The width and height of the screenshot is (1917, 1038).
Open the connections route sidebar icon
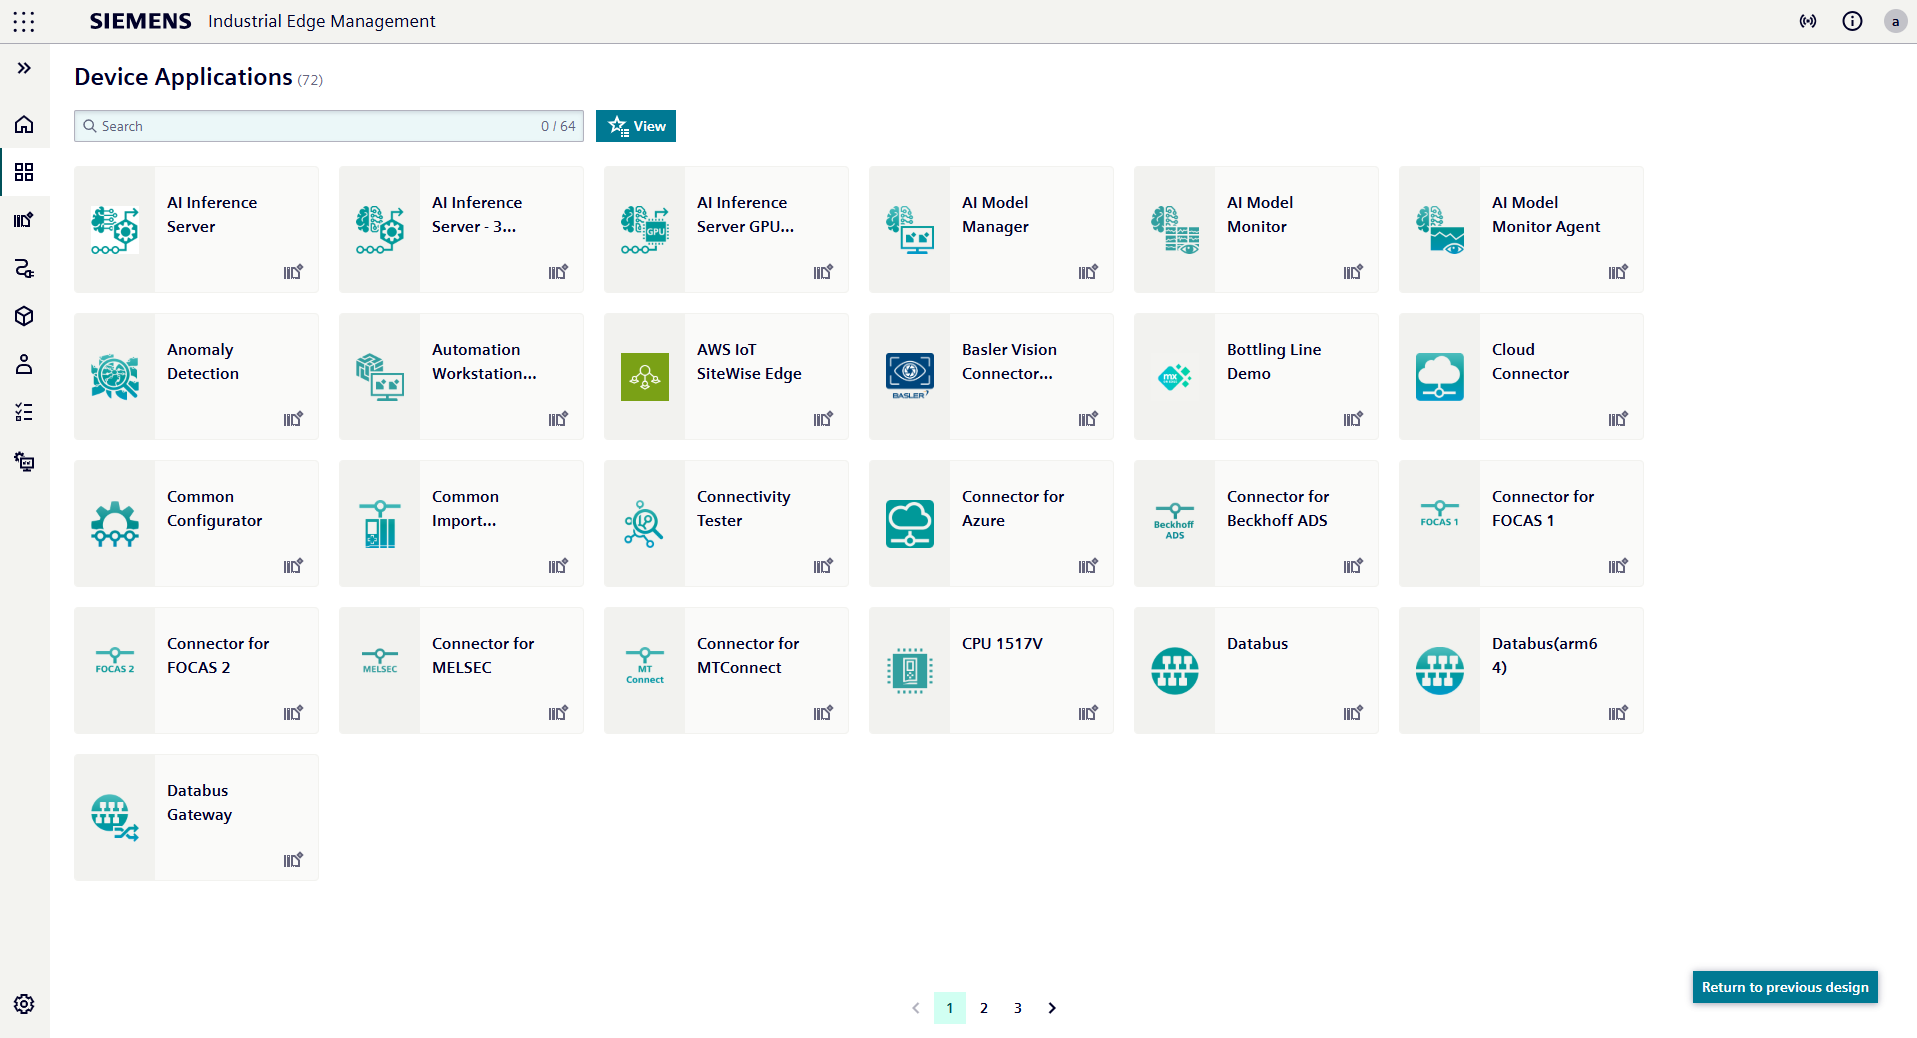pyautogui.click(x=24, y=268)
